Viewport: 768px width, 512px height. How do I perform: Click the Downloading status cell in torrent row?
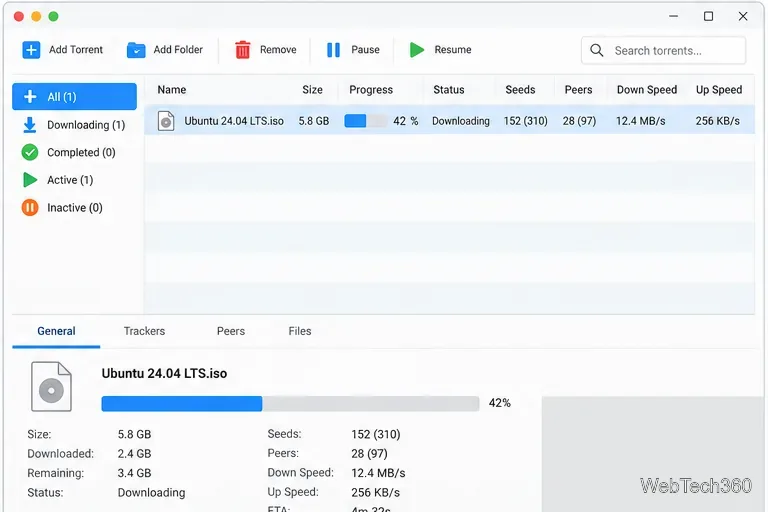tap(461, 121)
